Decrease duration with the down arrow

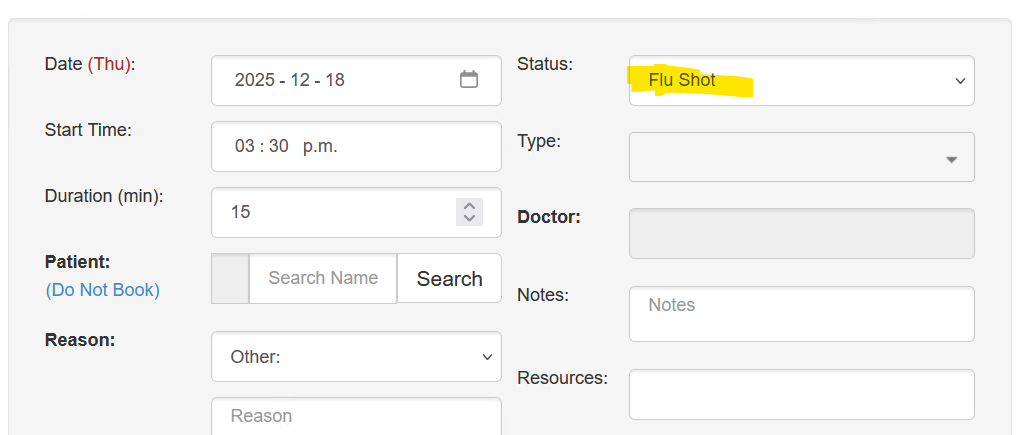click(x=469, y=217)
